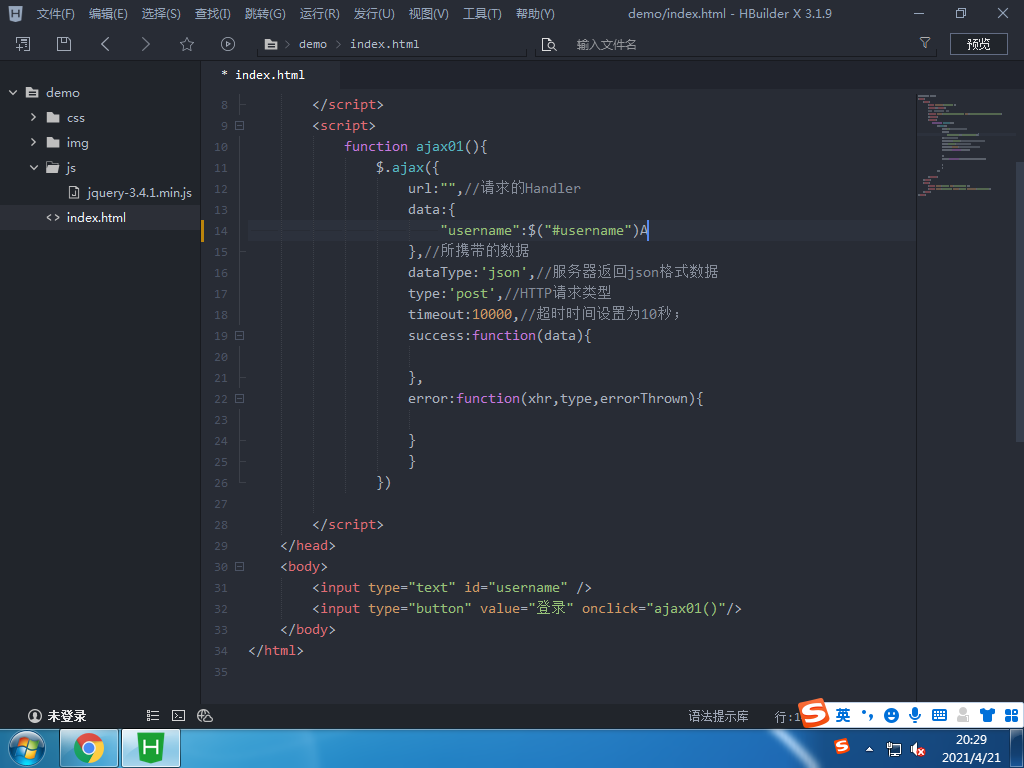Switch to Chrome in the taskbar

89,748
